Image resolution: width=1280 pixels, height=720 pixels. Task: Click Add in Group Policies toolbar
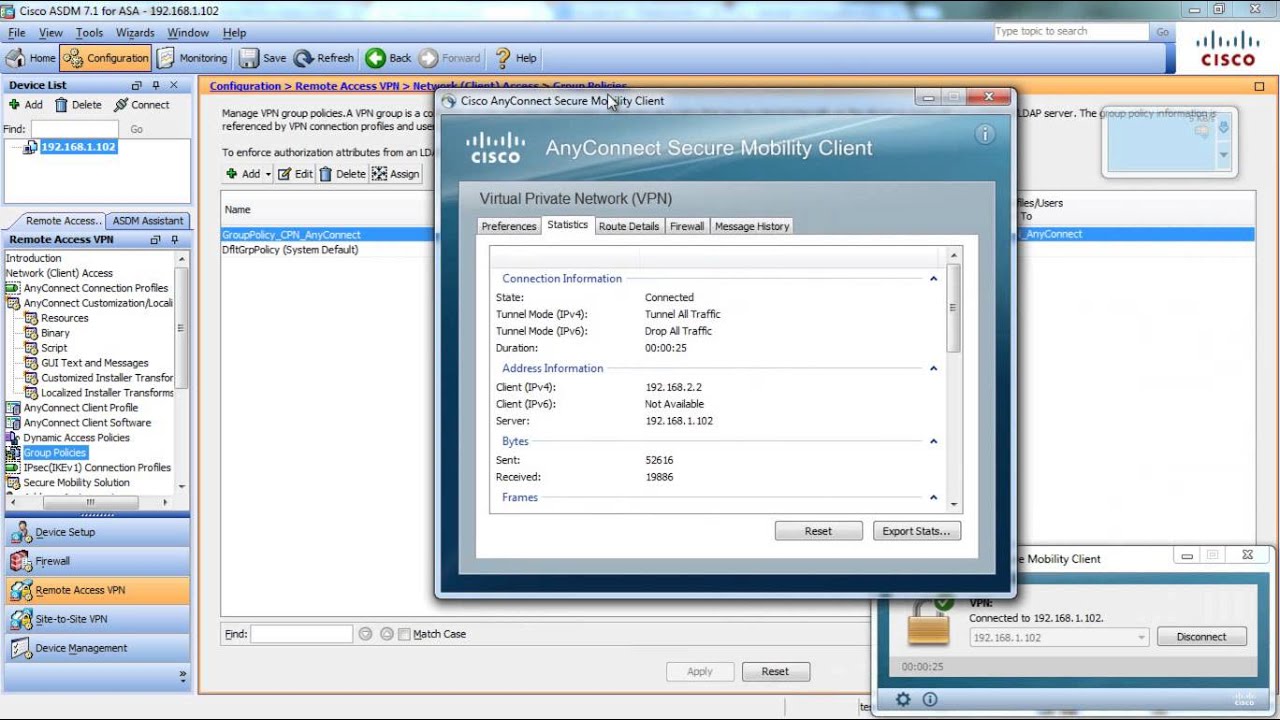pos(243,174)
